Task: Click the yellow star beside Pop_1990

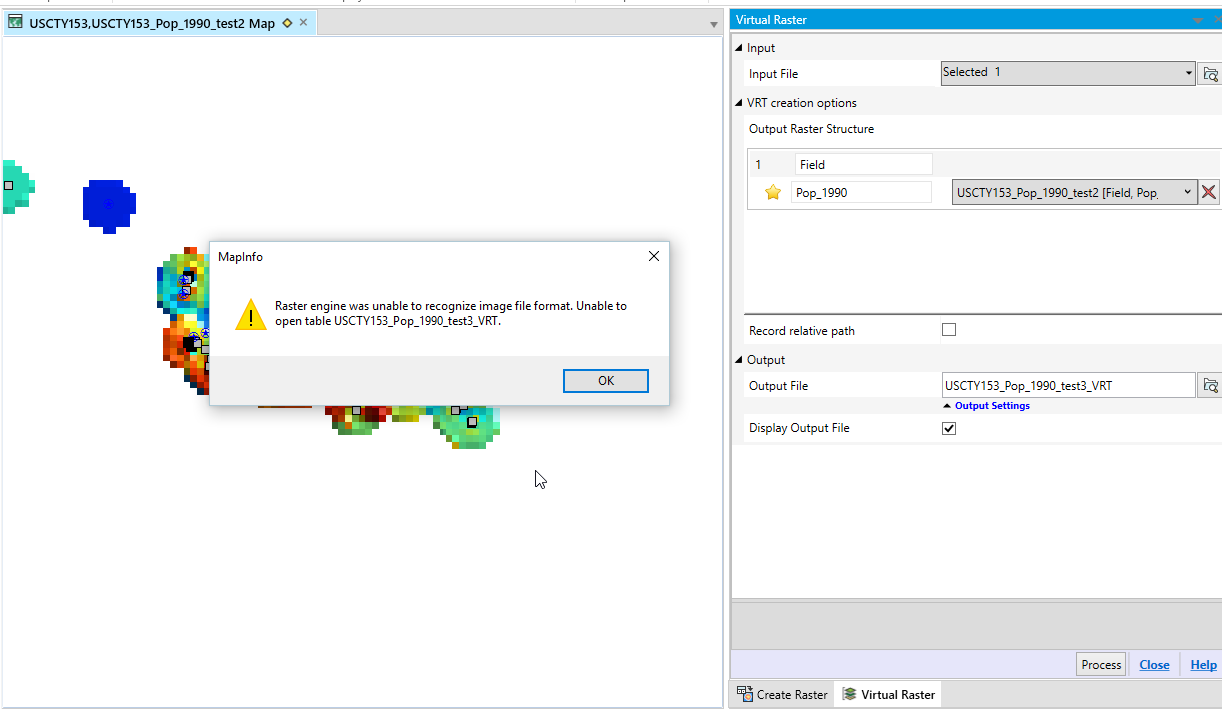Action: click(771, 191)
